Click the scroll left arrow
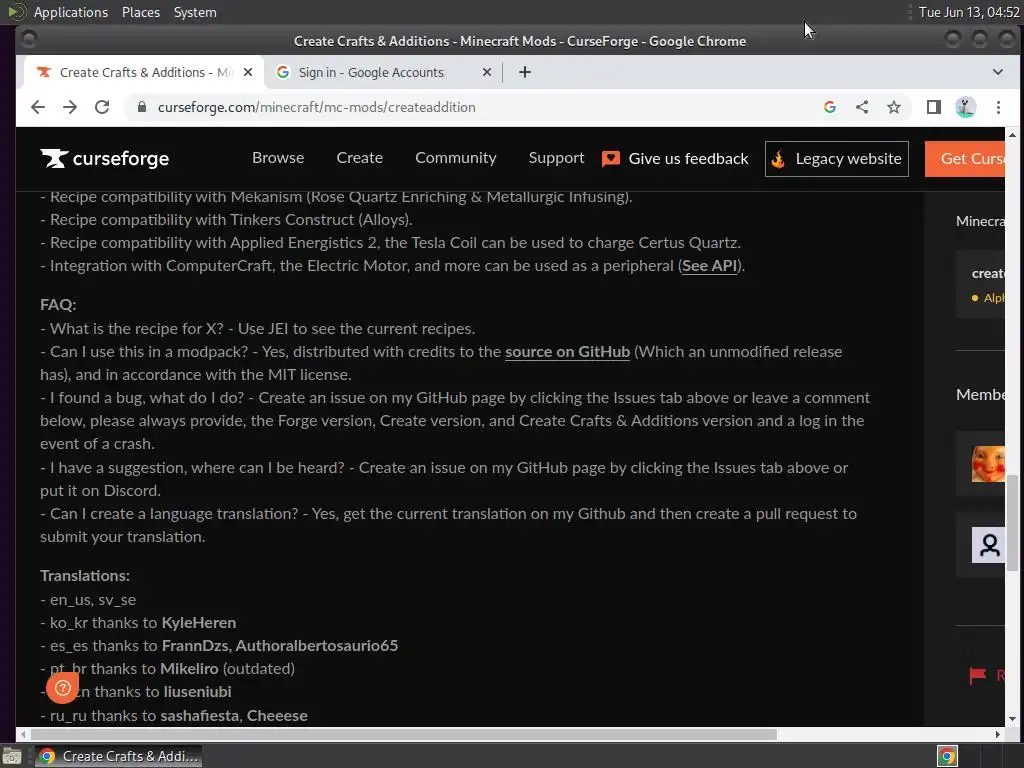 tap(24, 734)
